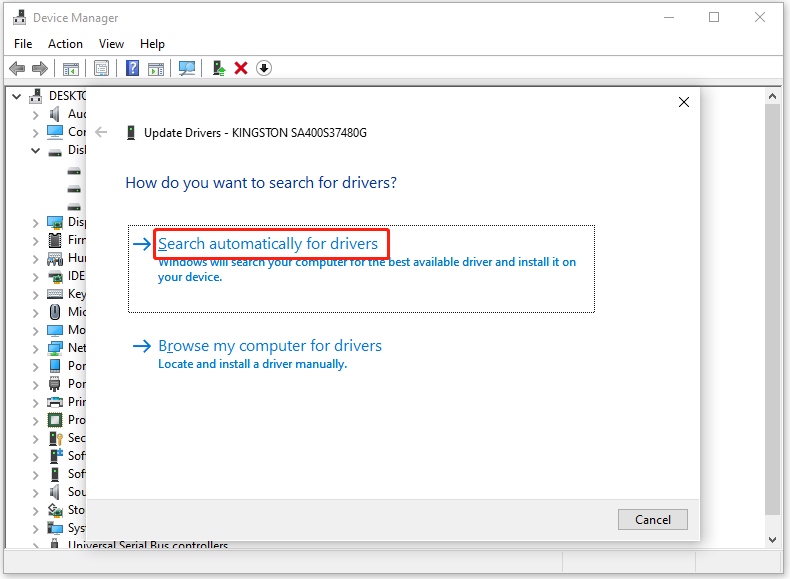
Task: Select the System devices folder icon
Action: (54, 528)
